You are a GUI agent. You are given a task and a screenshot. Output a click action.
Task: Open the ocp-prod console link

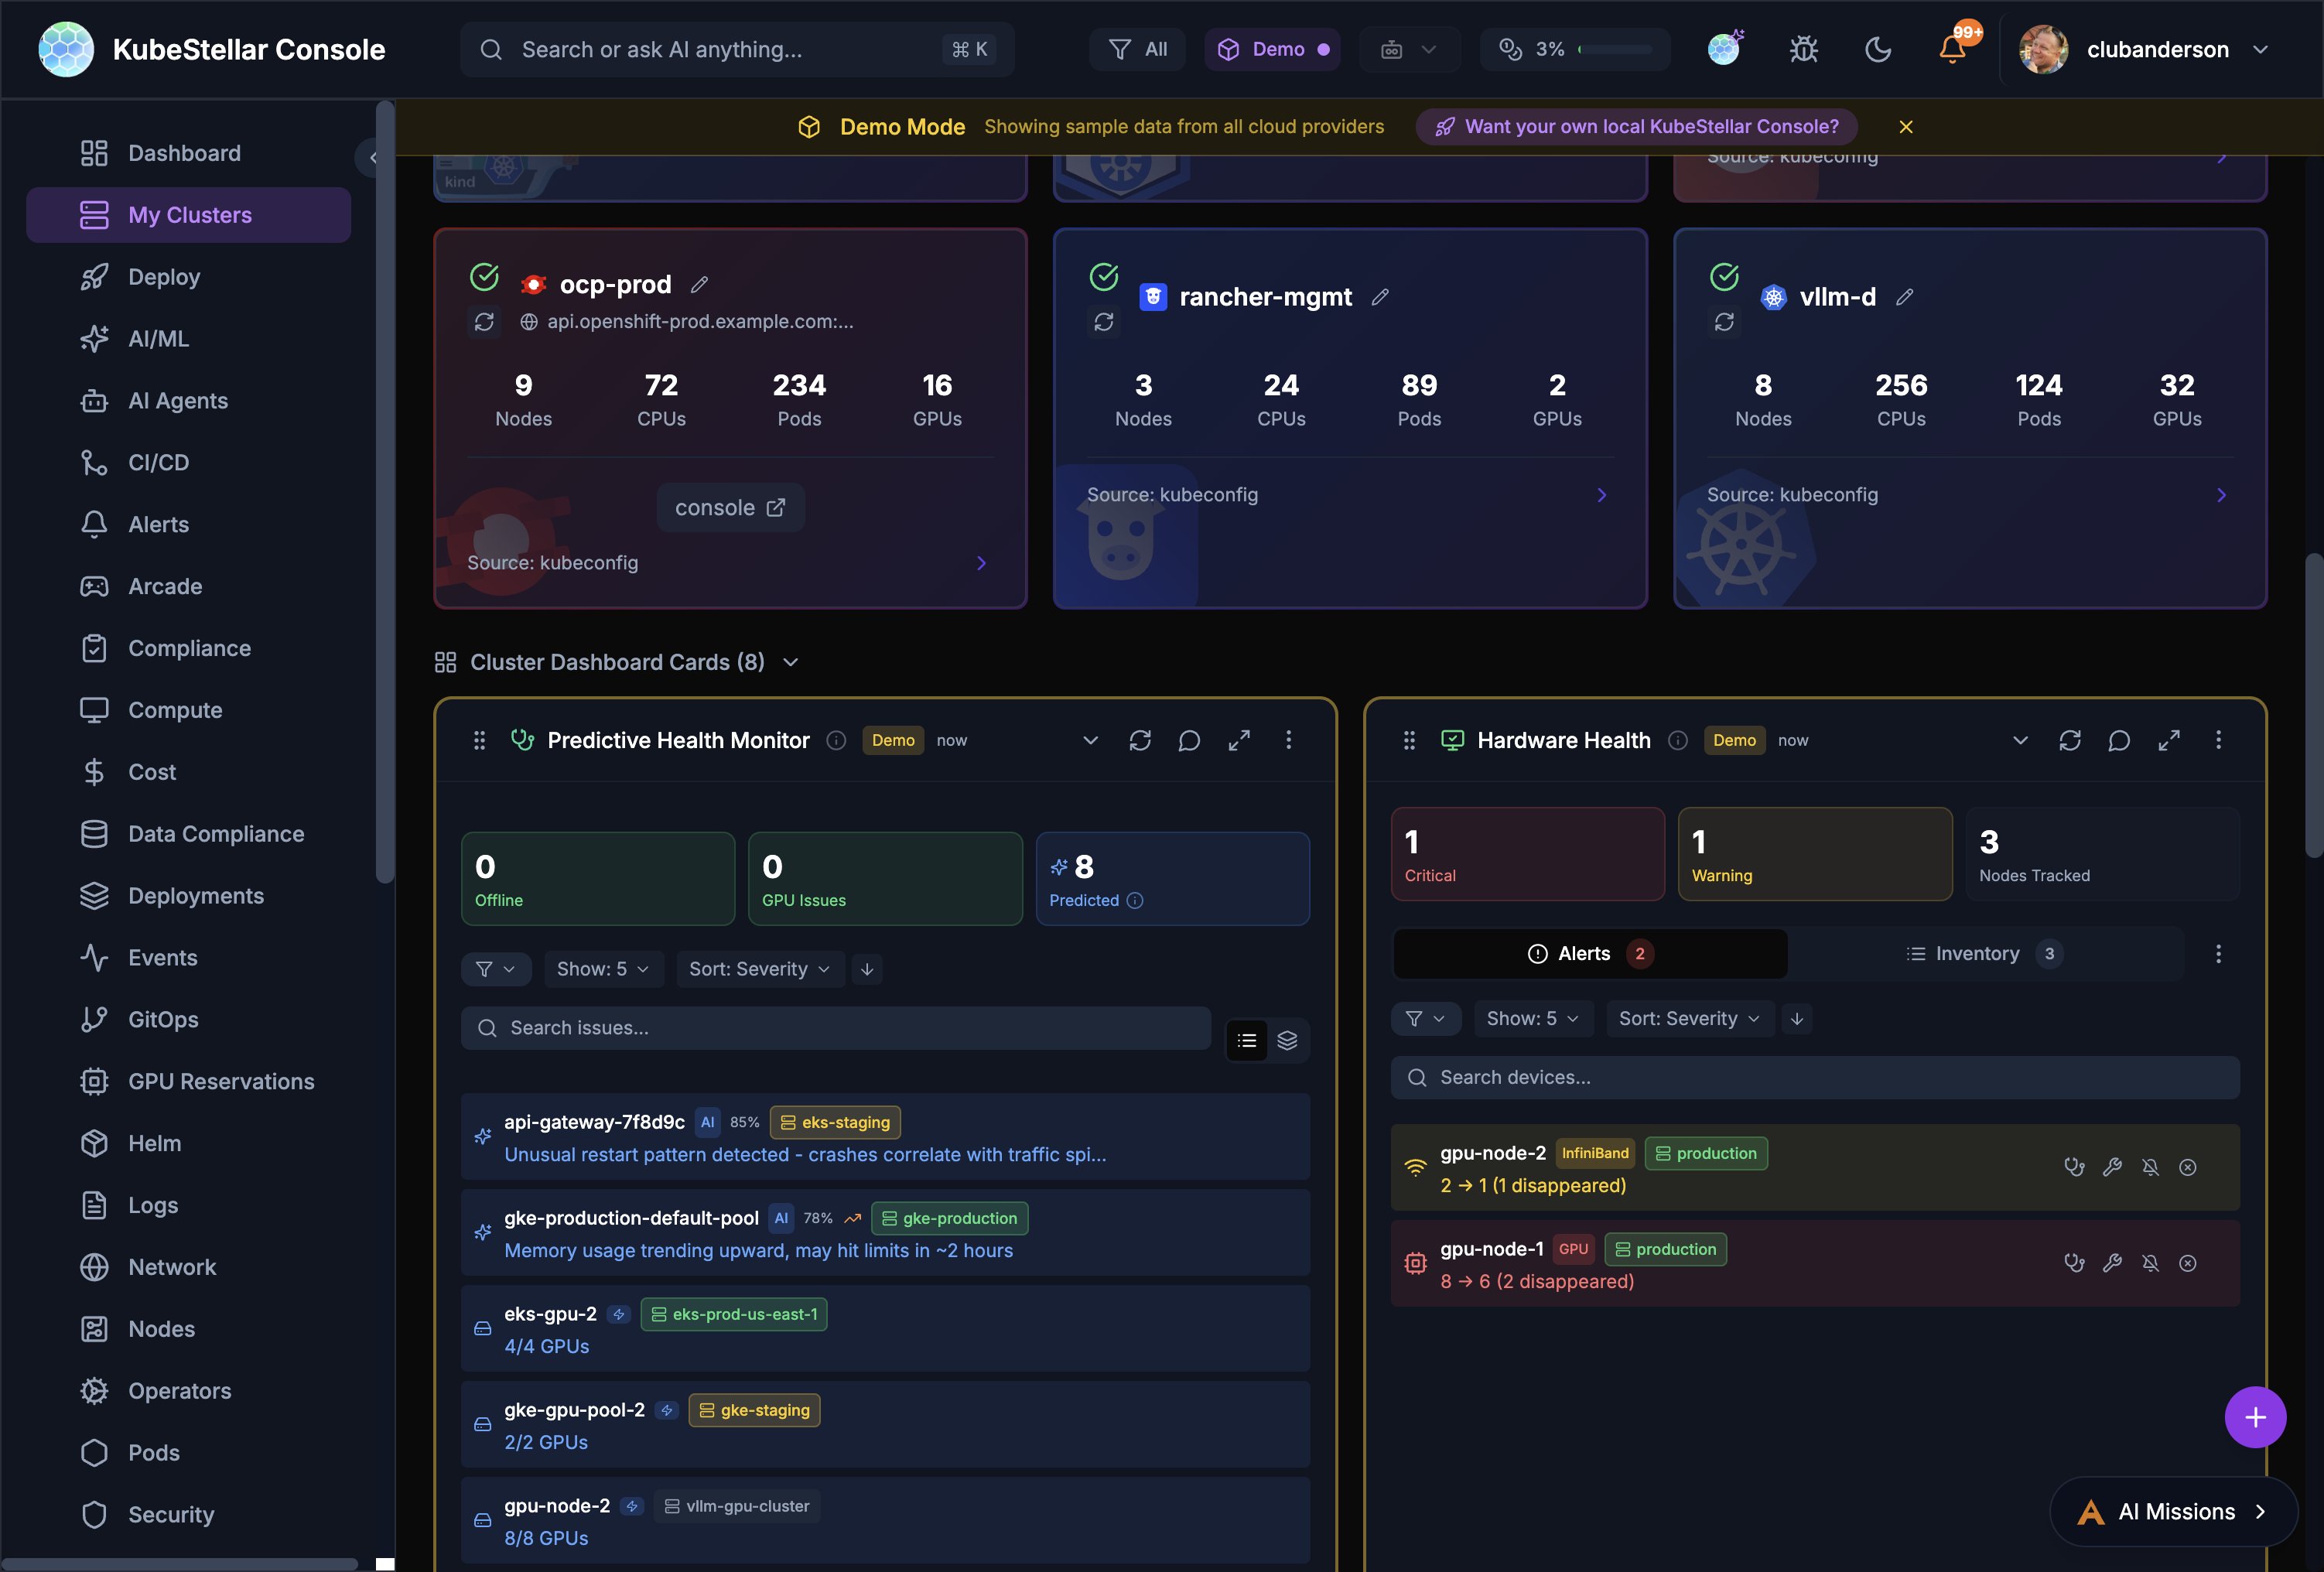(x=730, y=508)
